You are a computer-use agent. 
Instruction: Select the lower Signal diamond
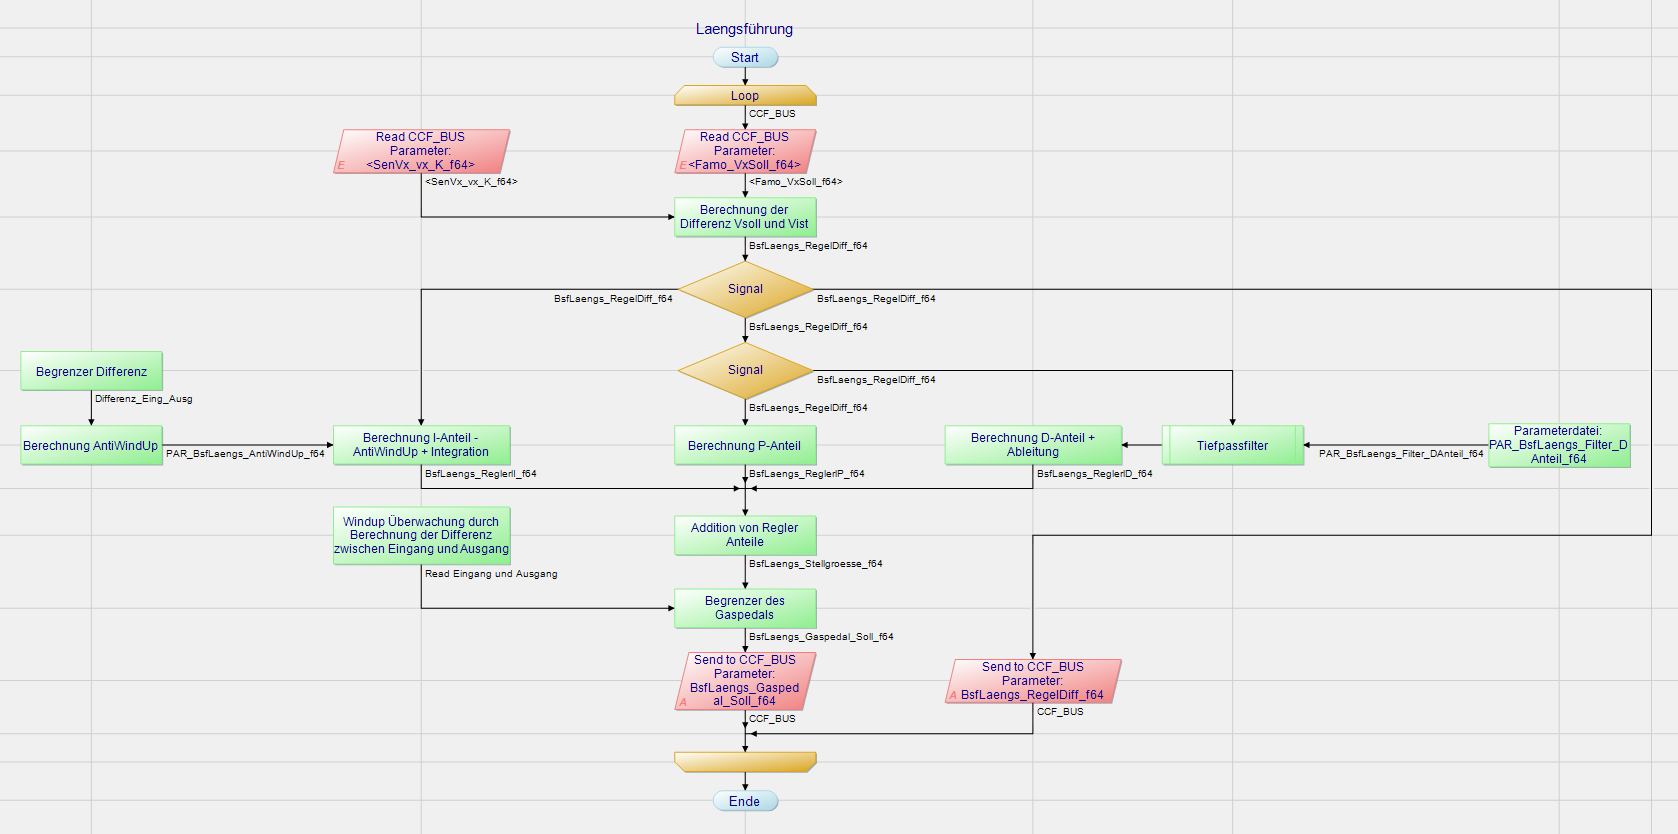(x=745, y=370)
